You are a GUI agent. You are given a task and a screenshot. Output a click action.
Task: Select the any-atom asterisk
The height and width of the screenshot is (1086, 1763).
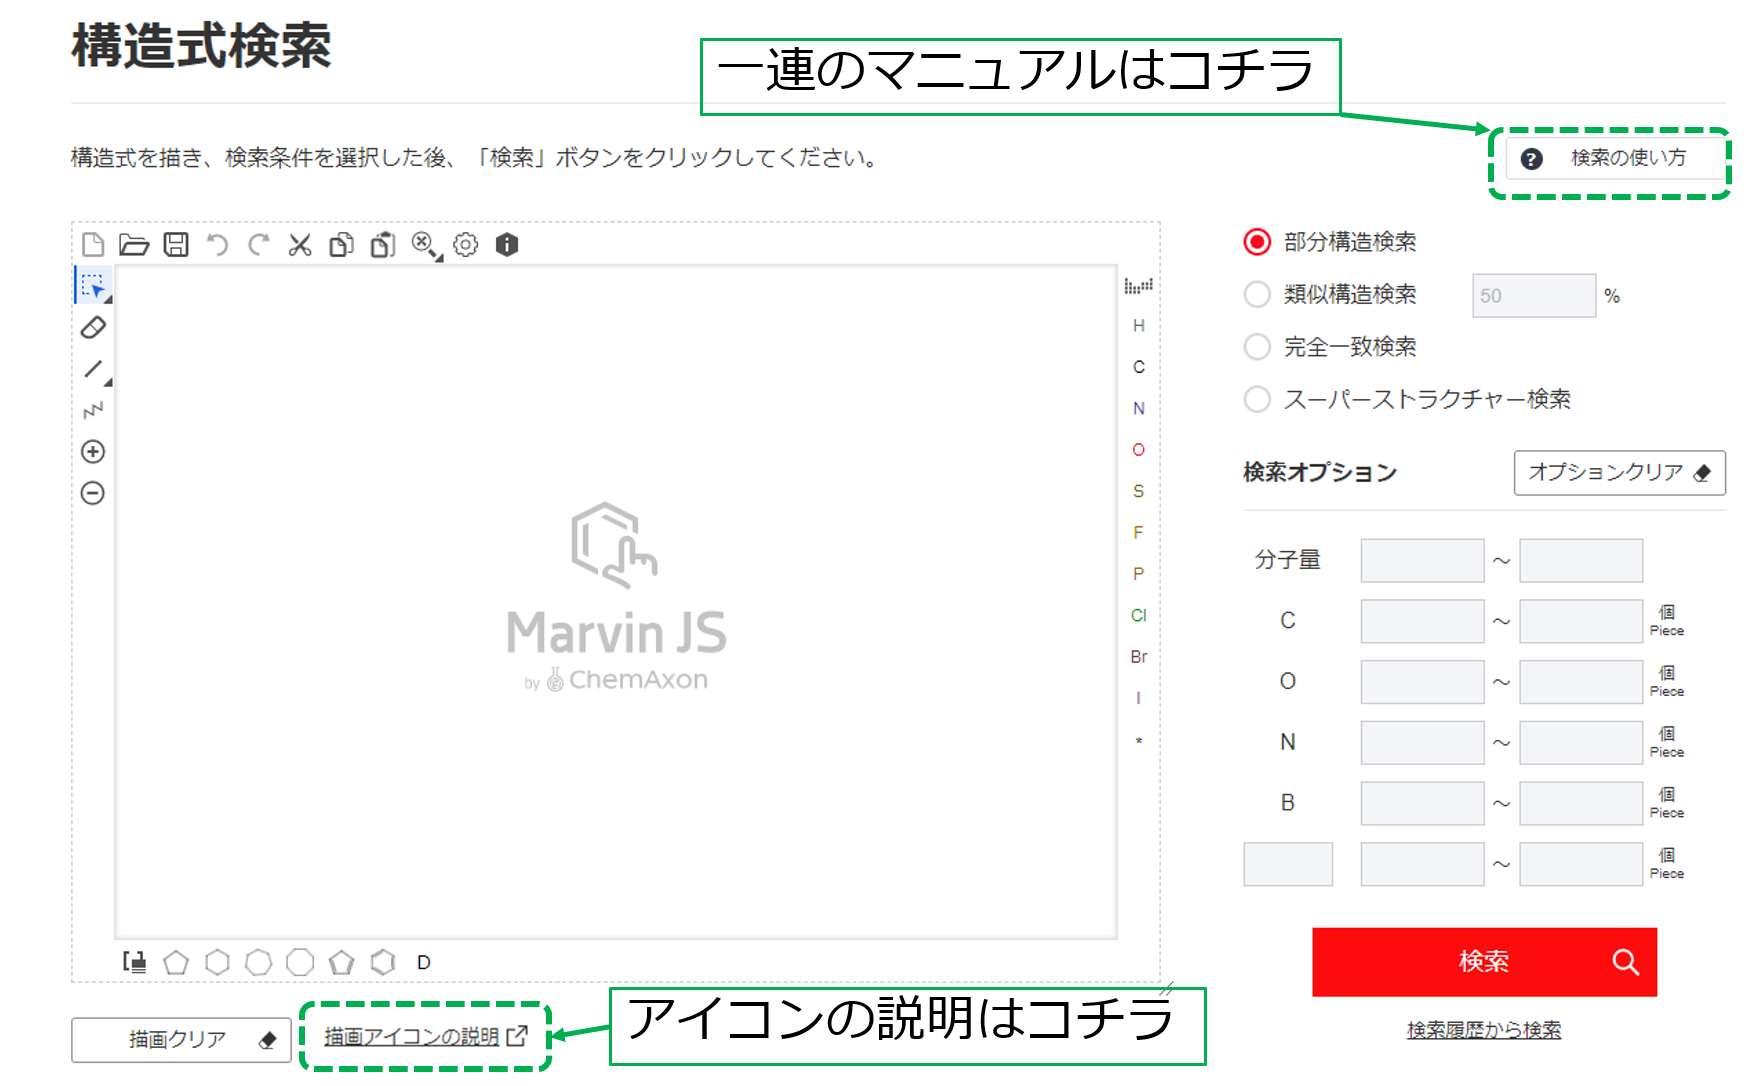1138,741
